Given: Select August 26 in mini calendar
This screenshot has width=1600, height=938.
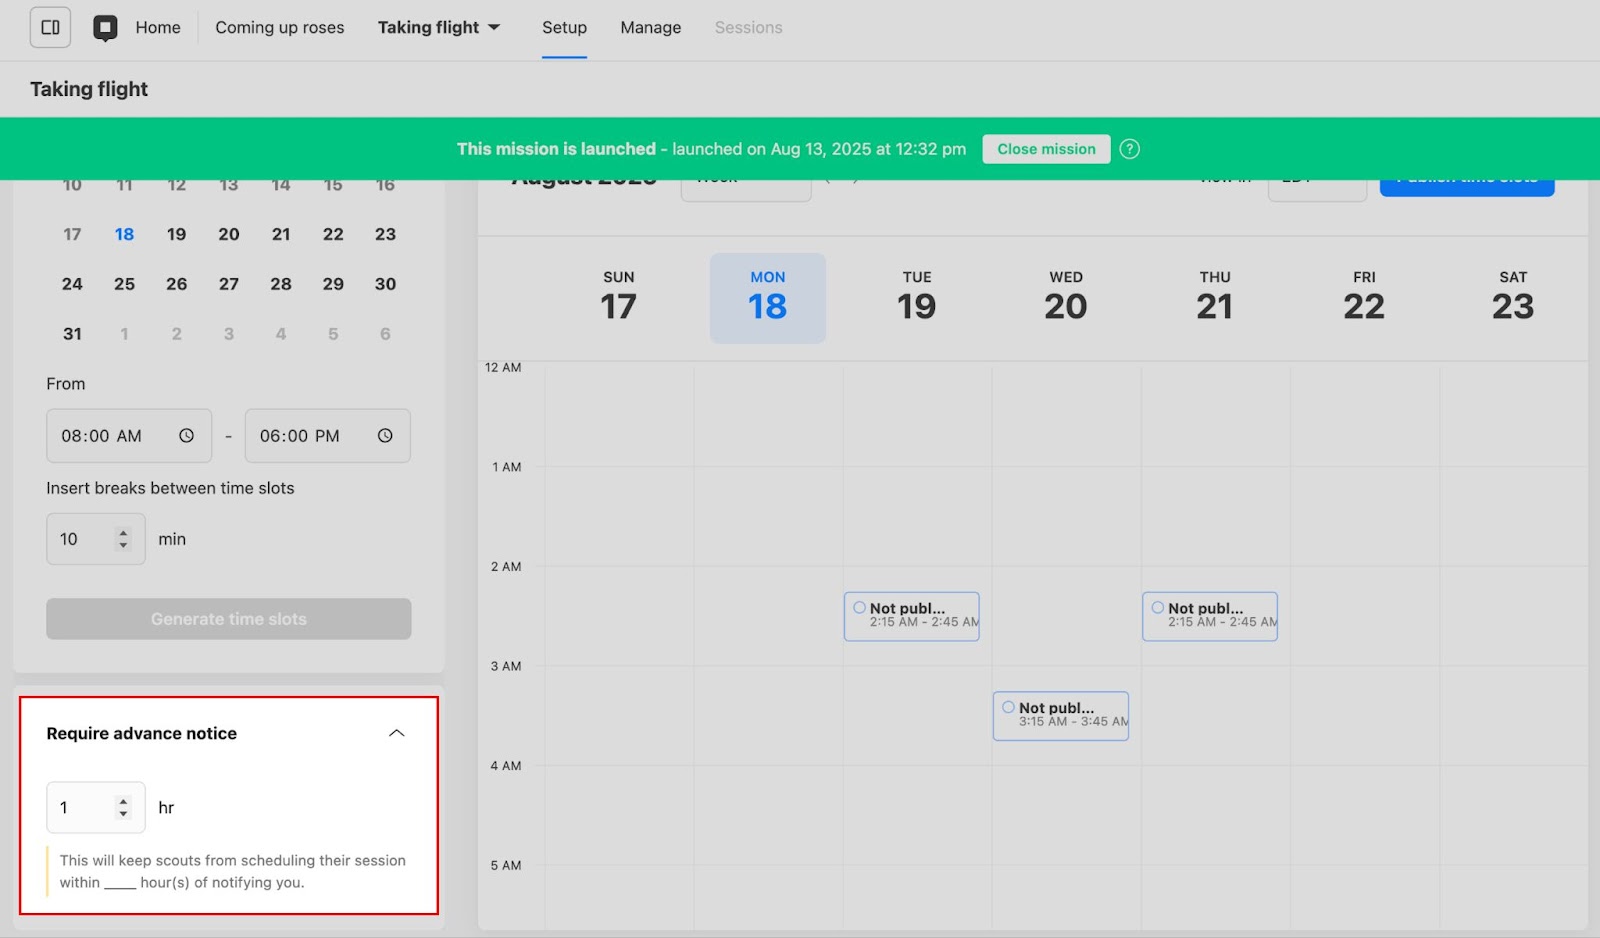Looking at the screenshot, I should point(177,284).
